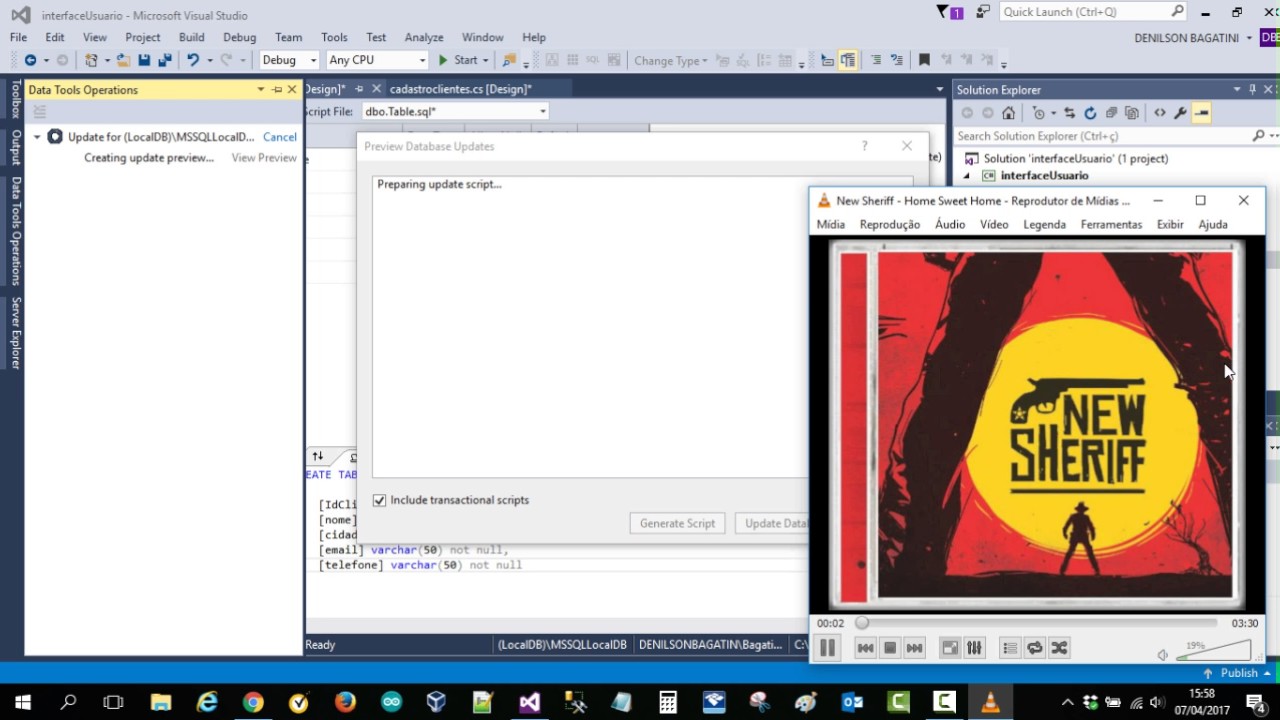Click the Update Database button
The image size is (1280, 720).
(x=772, y=523)
